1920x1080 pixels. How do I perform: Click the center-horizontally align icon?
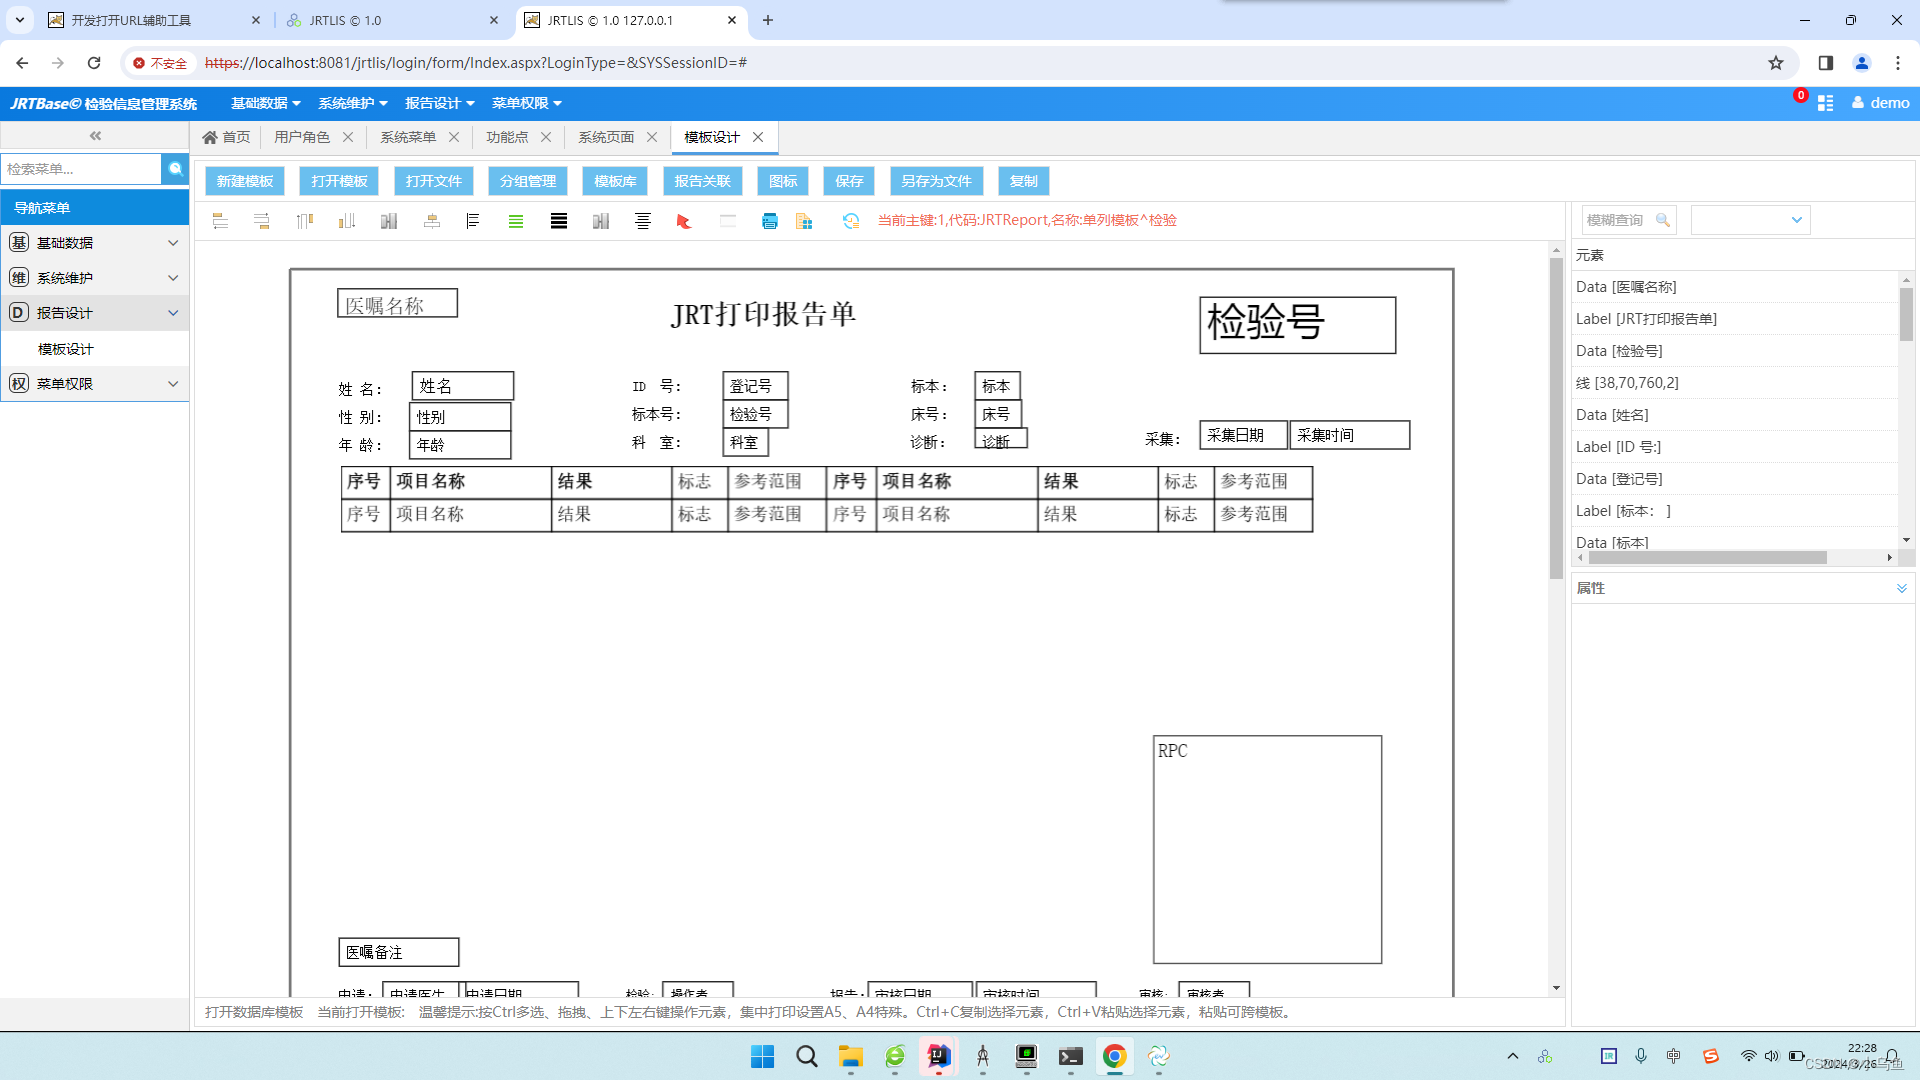(x=432, y=221)
